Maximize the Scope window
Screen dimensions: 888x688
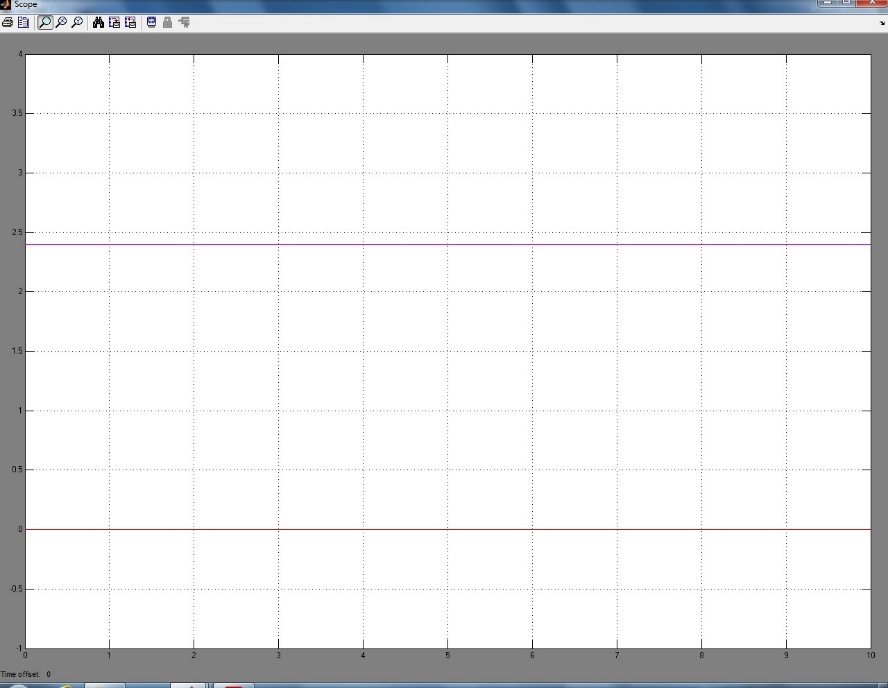847,2
